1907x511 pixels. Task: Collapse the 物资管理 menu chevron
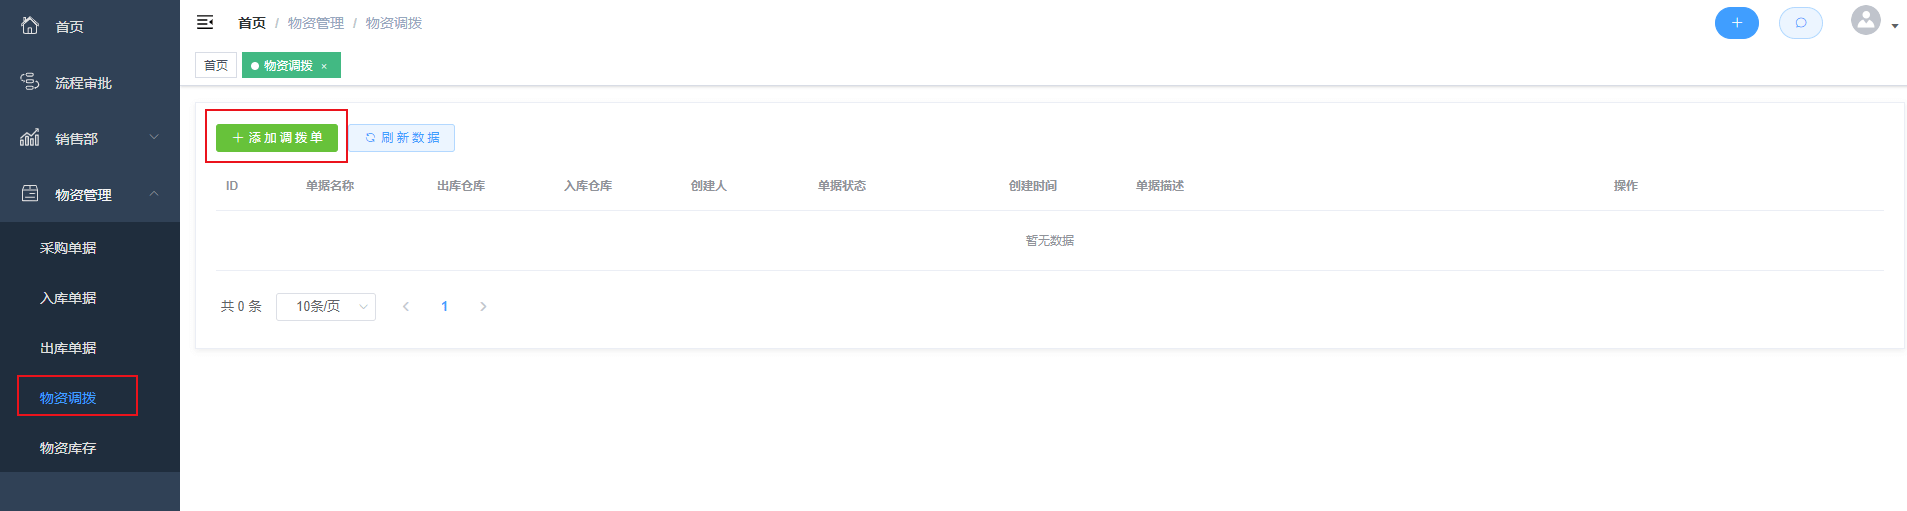(x=154, y=193)
